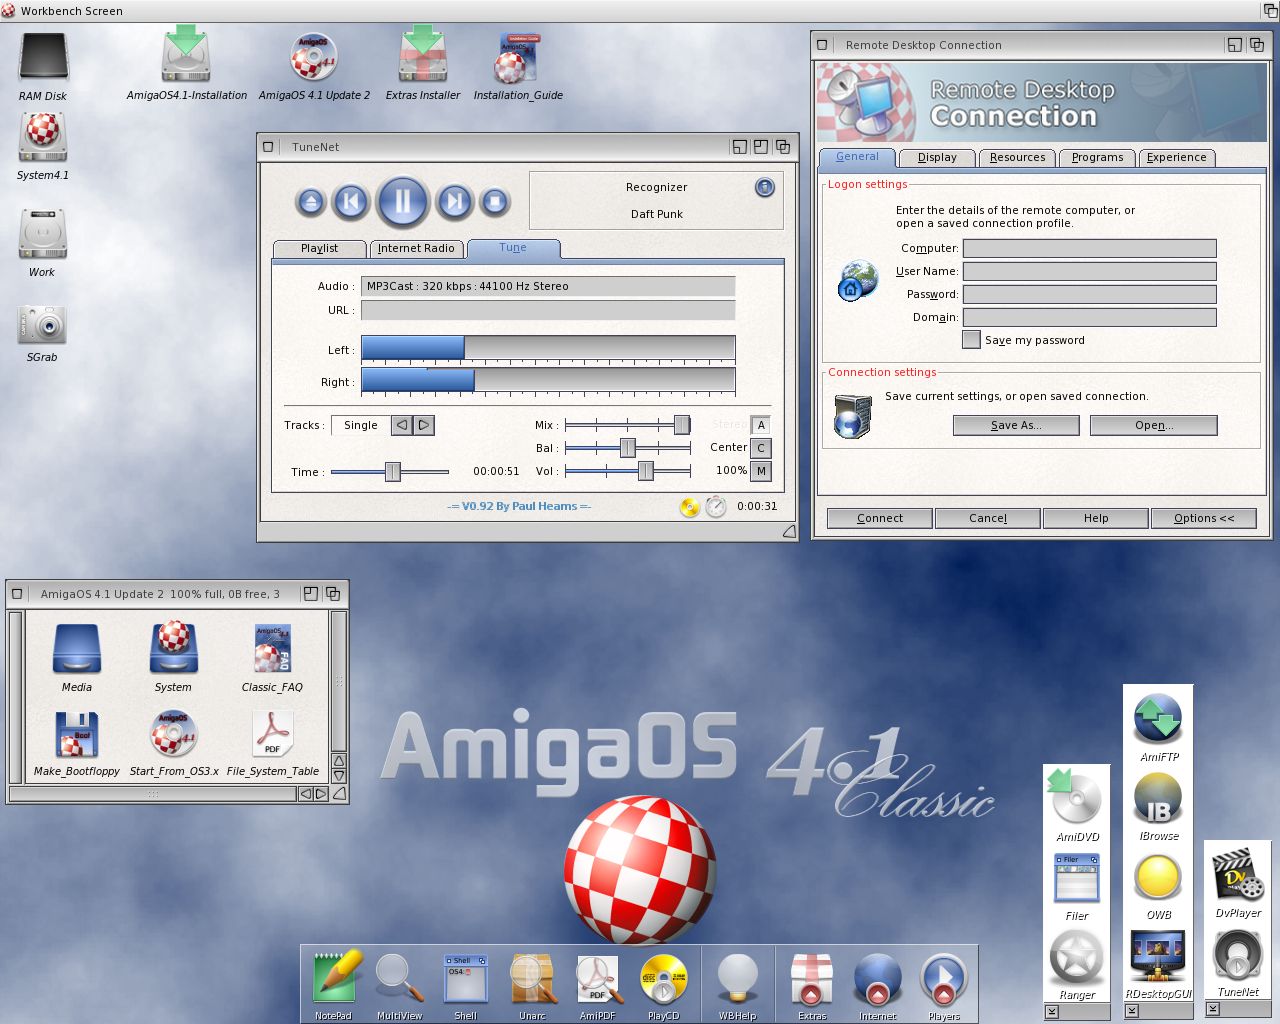The width and height of the screenshot is (1280, 1024).
Task: Cycle Tracks mode forward with right arrow
Action: pyautogui.click(x=424, y=425)
